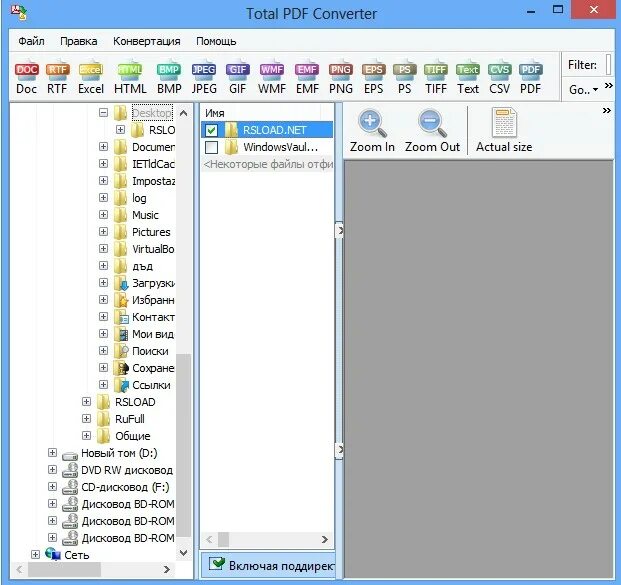
Task: Open the Go.. dropdown
Action: tap(583, 90)
